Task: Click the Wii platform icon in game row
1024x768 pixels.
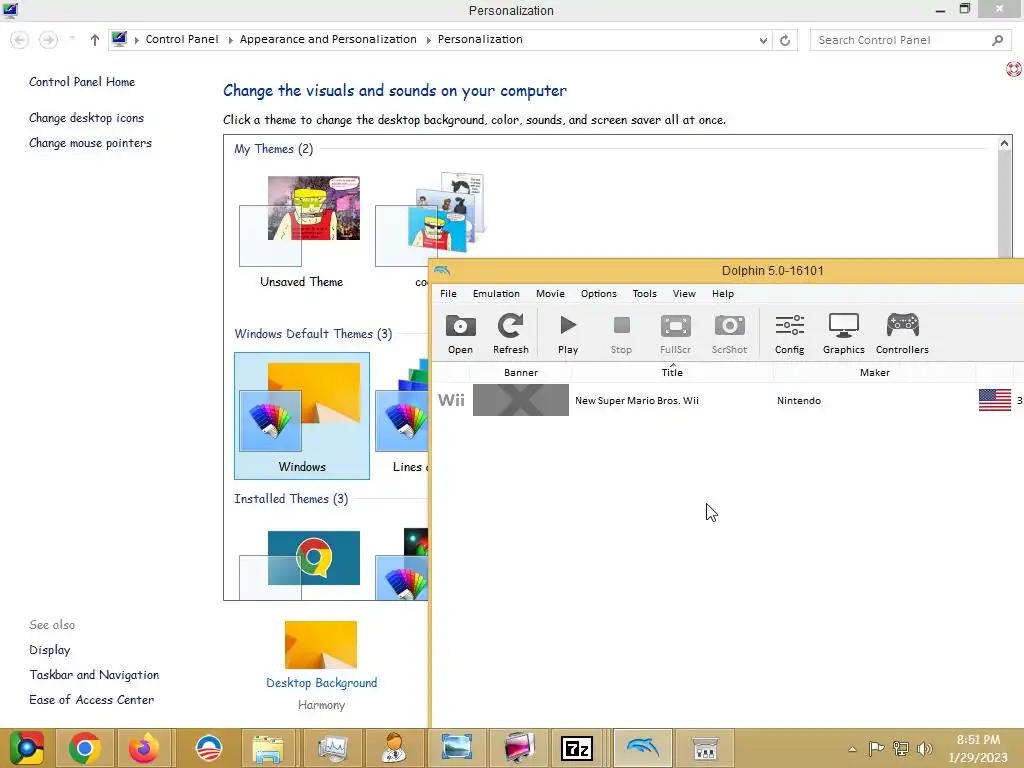Action: pos(451,400)
